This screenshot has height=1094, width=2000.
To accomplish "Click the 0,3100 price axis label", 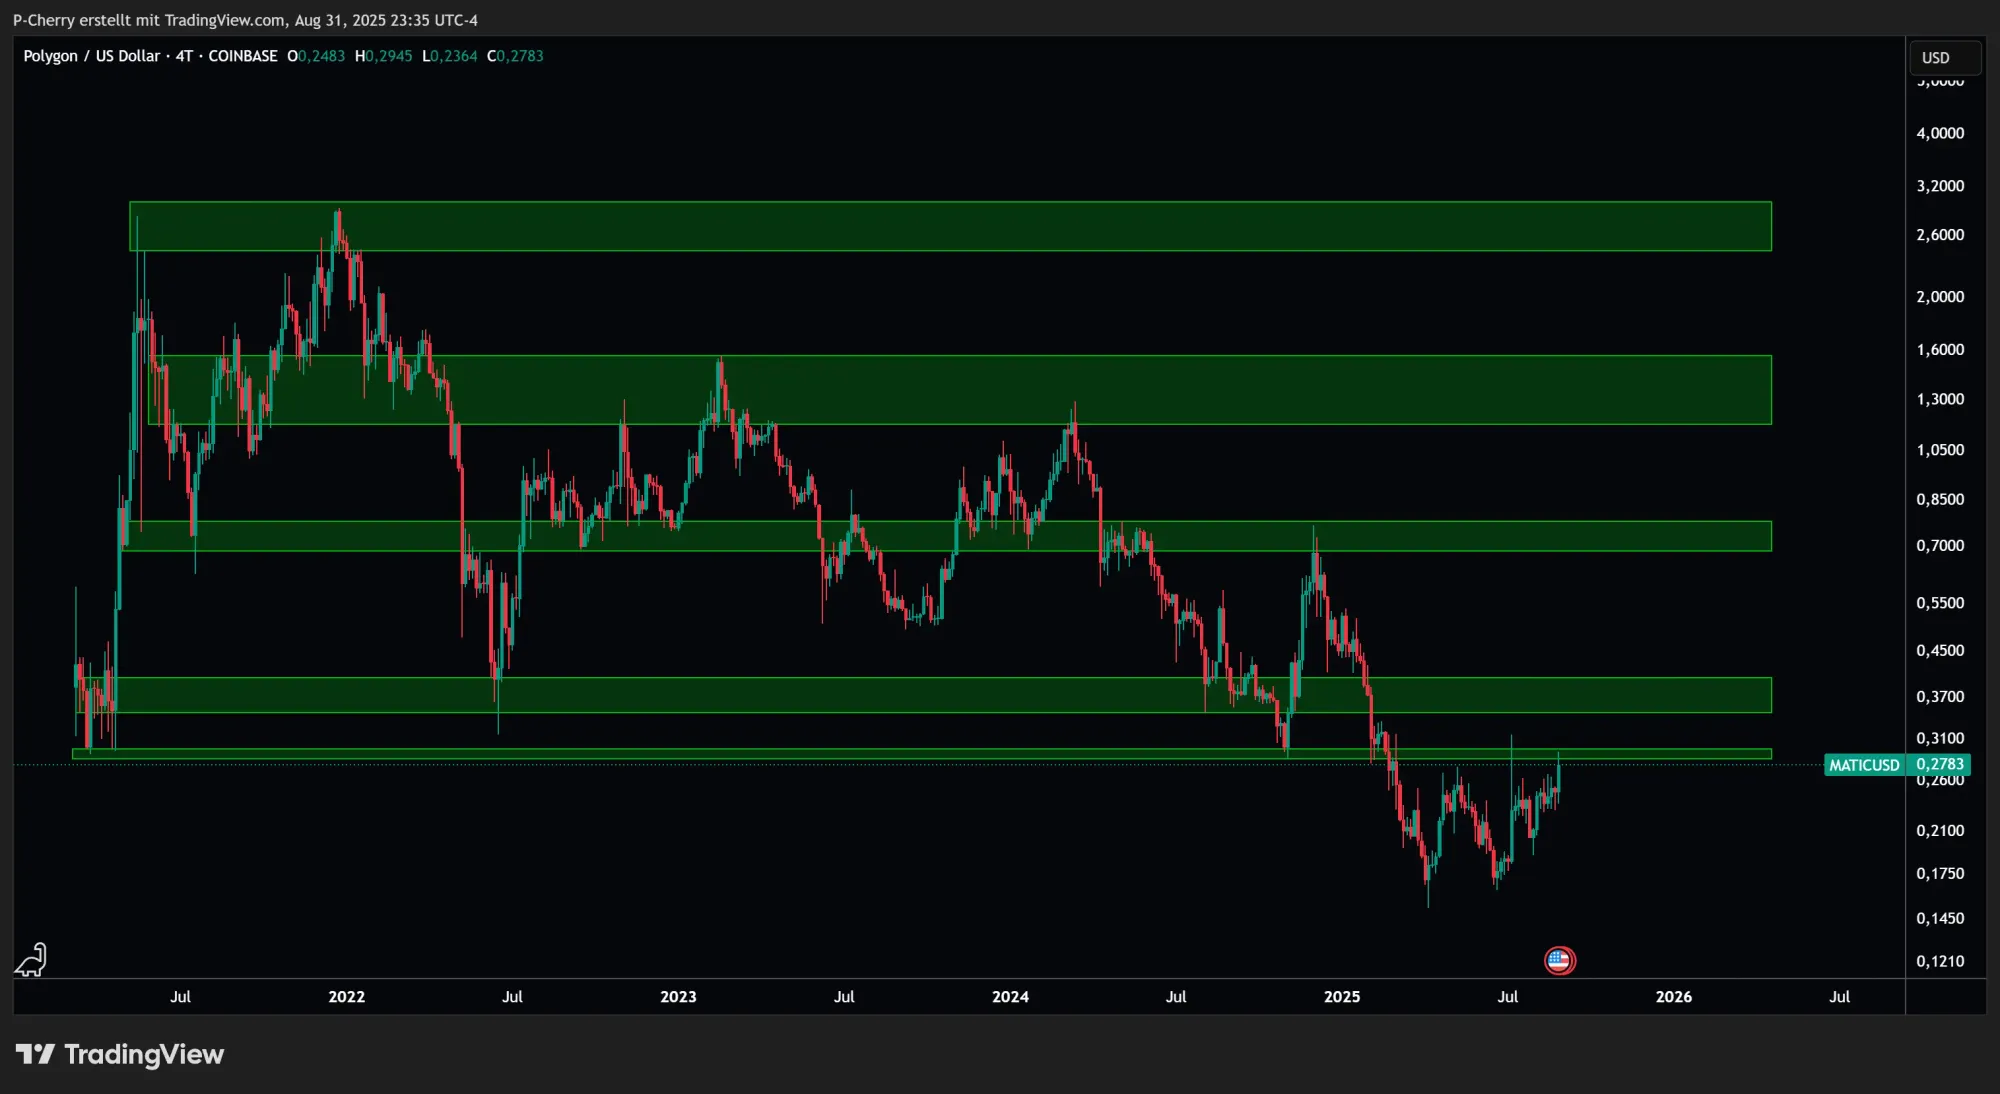I will (x=1940, y=739).
